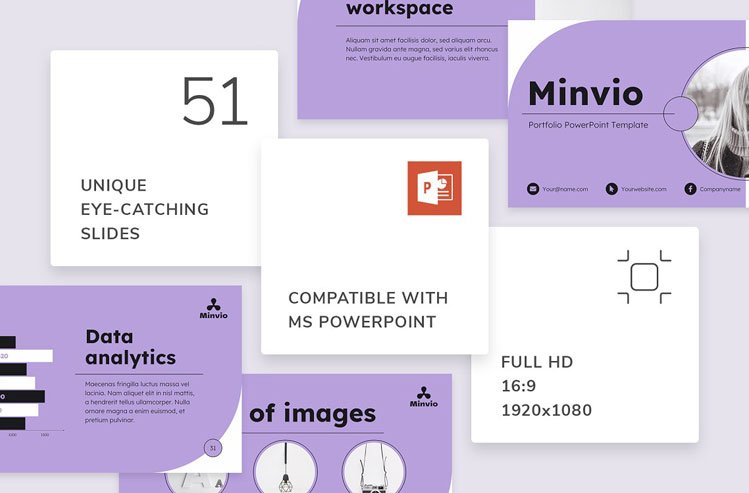The height and width of the screenshot is (493, 749).
Task: Click the 'Data analytics' heading
Action: (130, 347)
